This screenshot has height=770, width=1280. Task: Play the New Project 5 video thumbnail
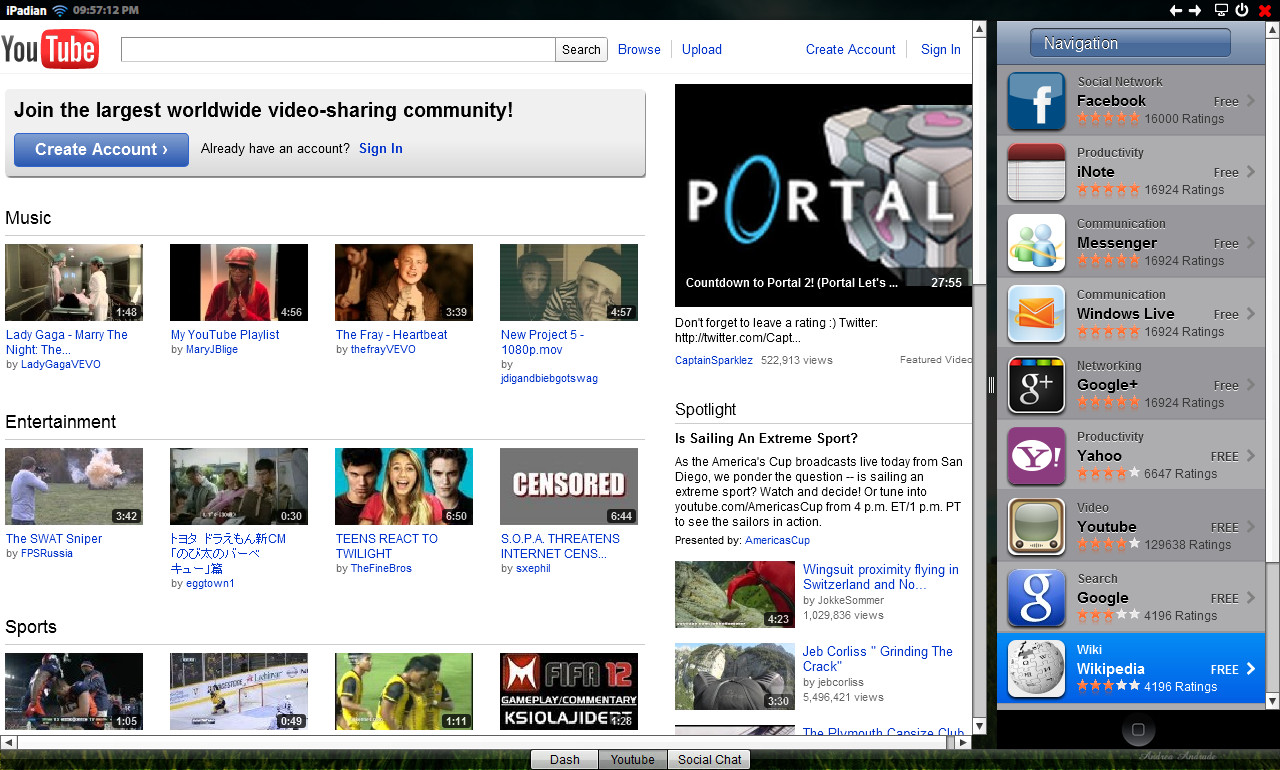coord(569,282)
